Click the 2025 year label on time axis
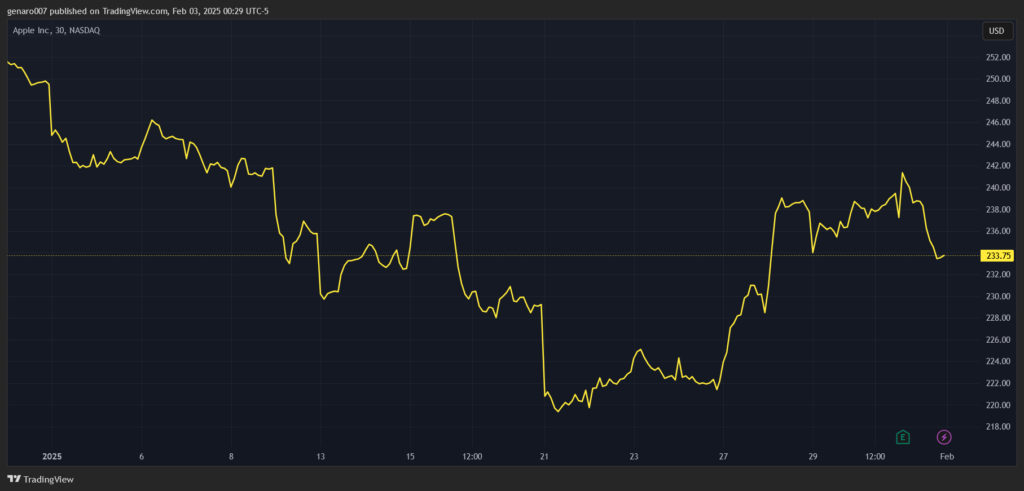1024x491 pixels. 52,456
